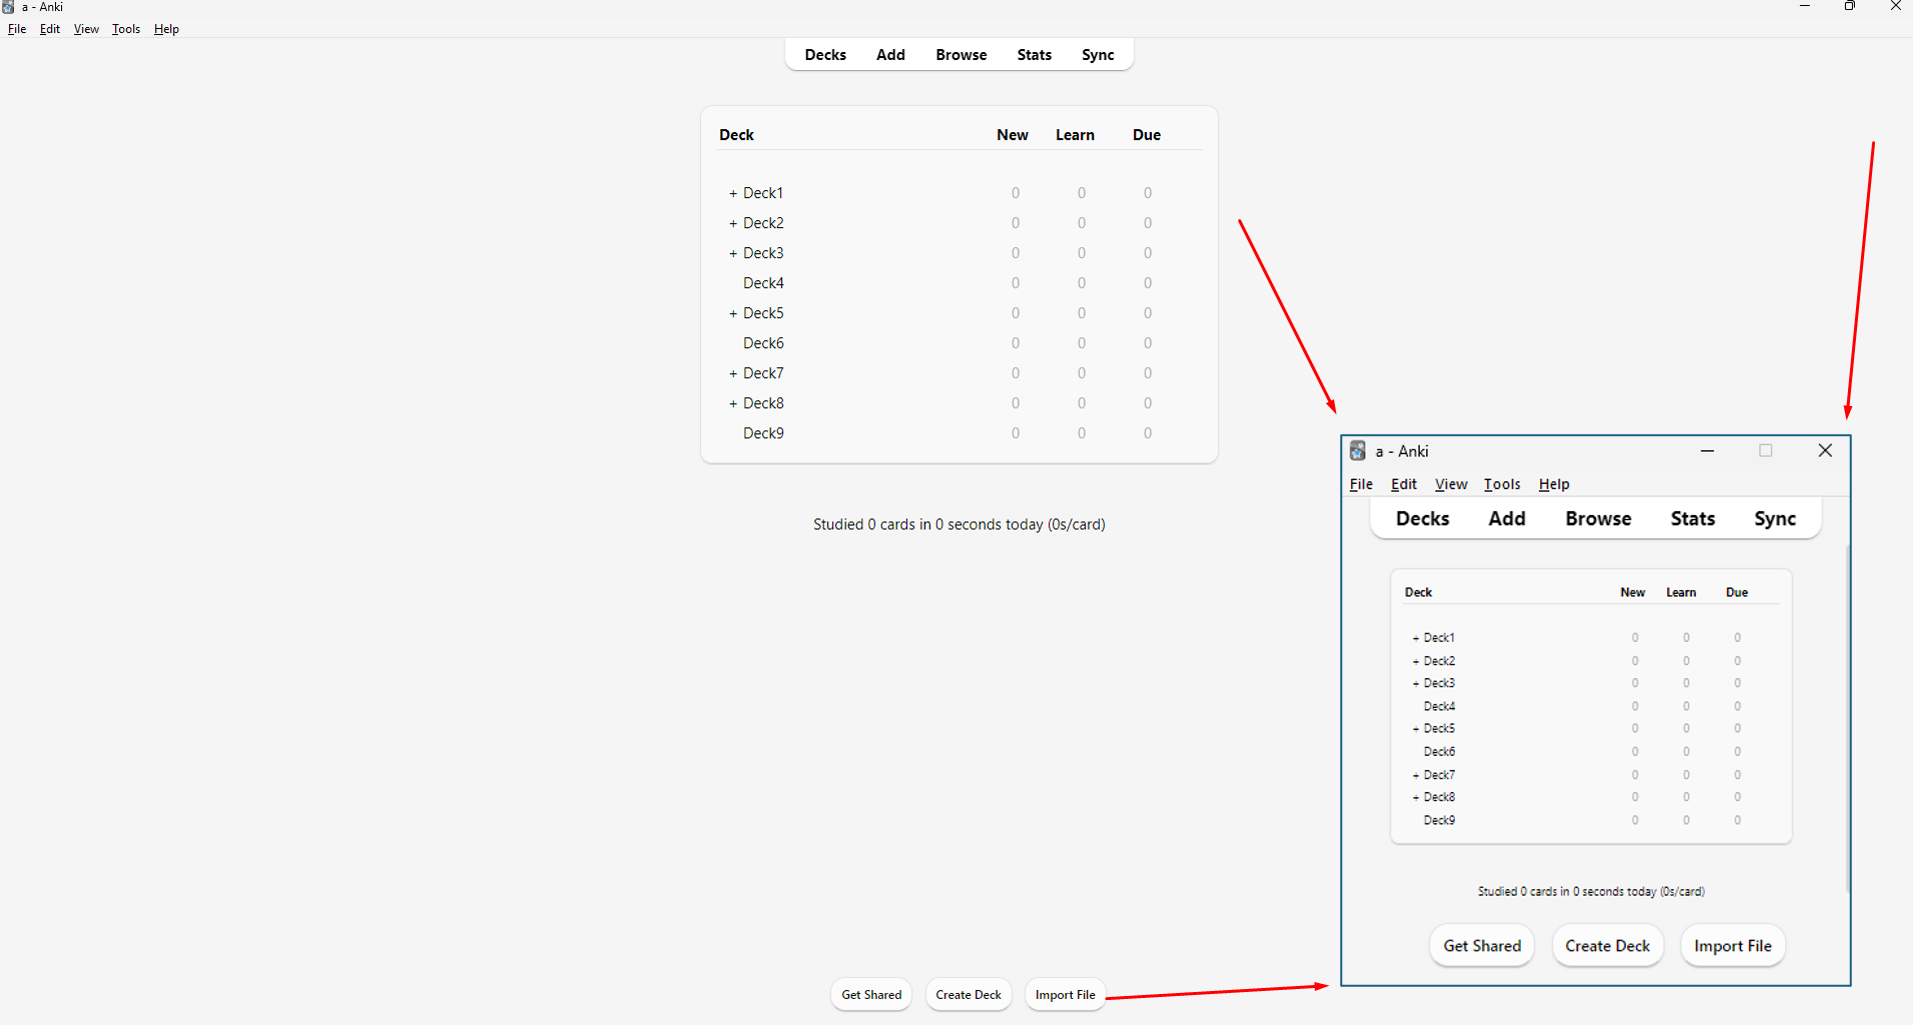This screenshot has height=1026, width=1913.
Task: Select the Deck5 name in the large window
Action: pos(763,313)
